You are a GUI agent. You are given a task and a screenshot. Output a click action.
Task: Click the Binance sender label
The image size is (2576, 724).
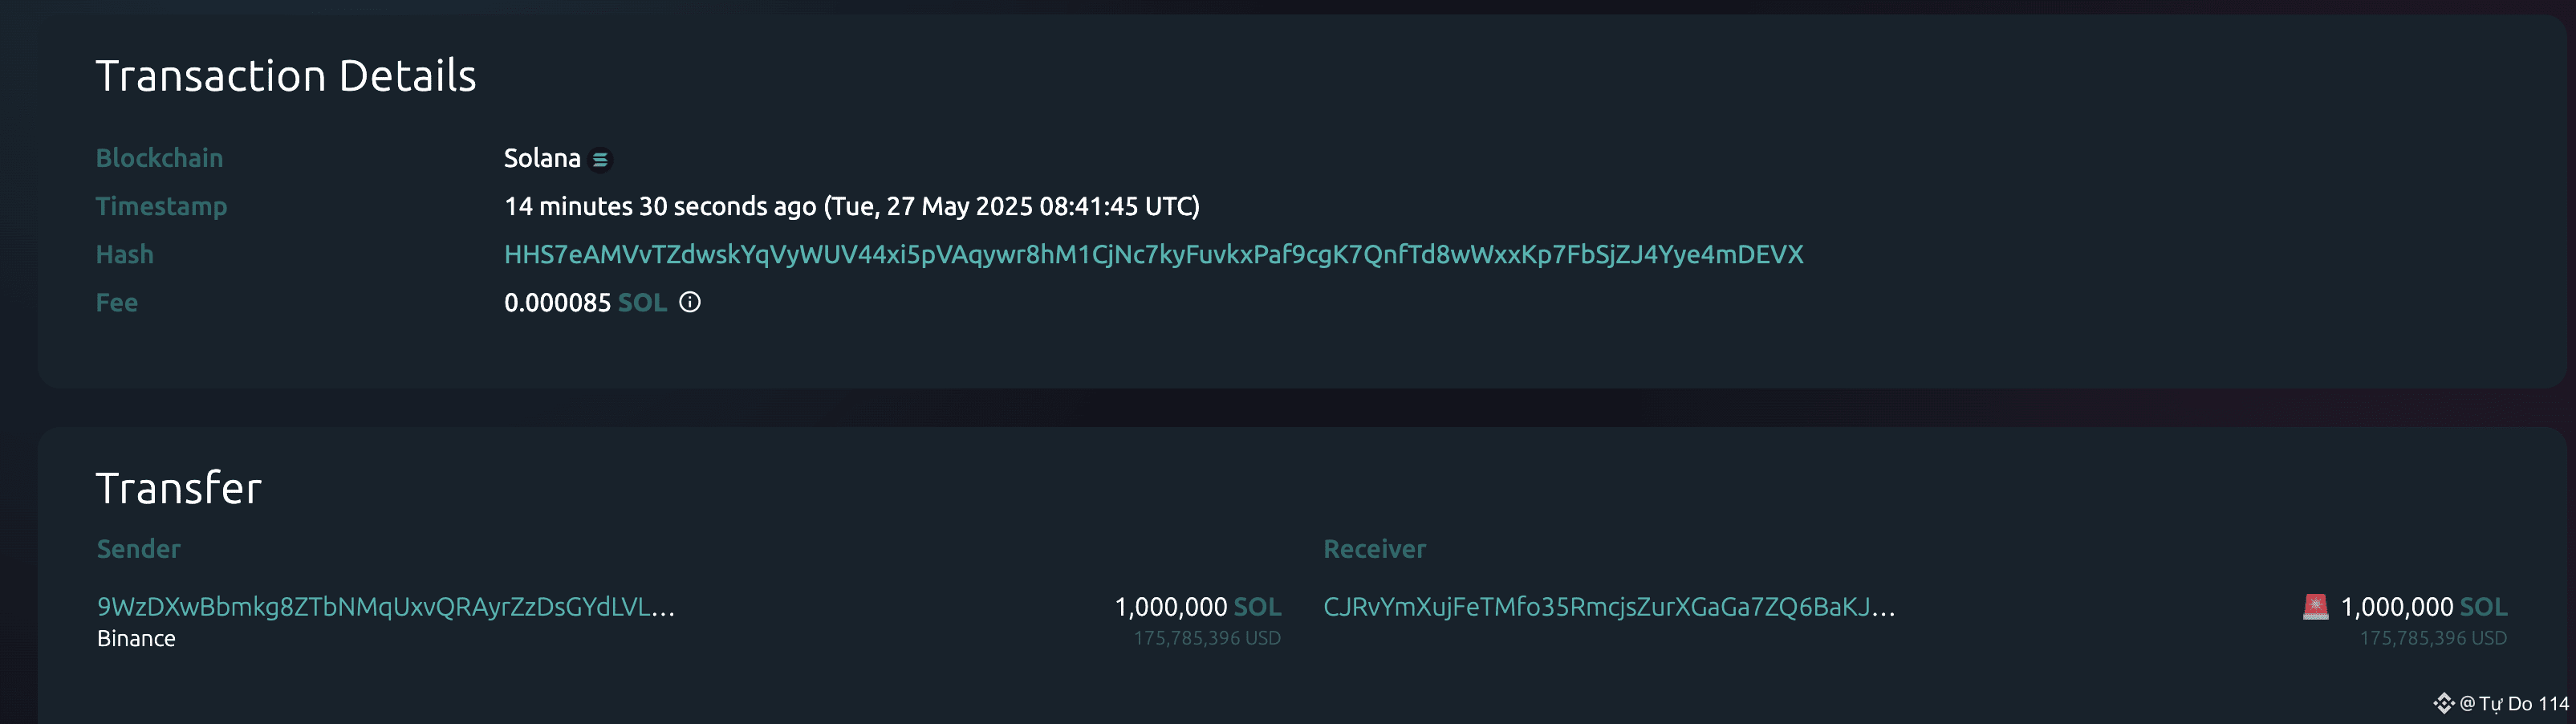pyautogui.click(x=135, y=637)
